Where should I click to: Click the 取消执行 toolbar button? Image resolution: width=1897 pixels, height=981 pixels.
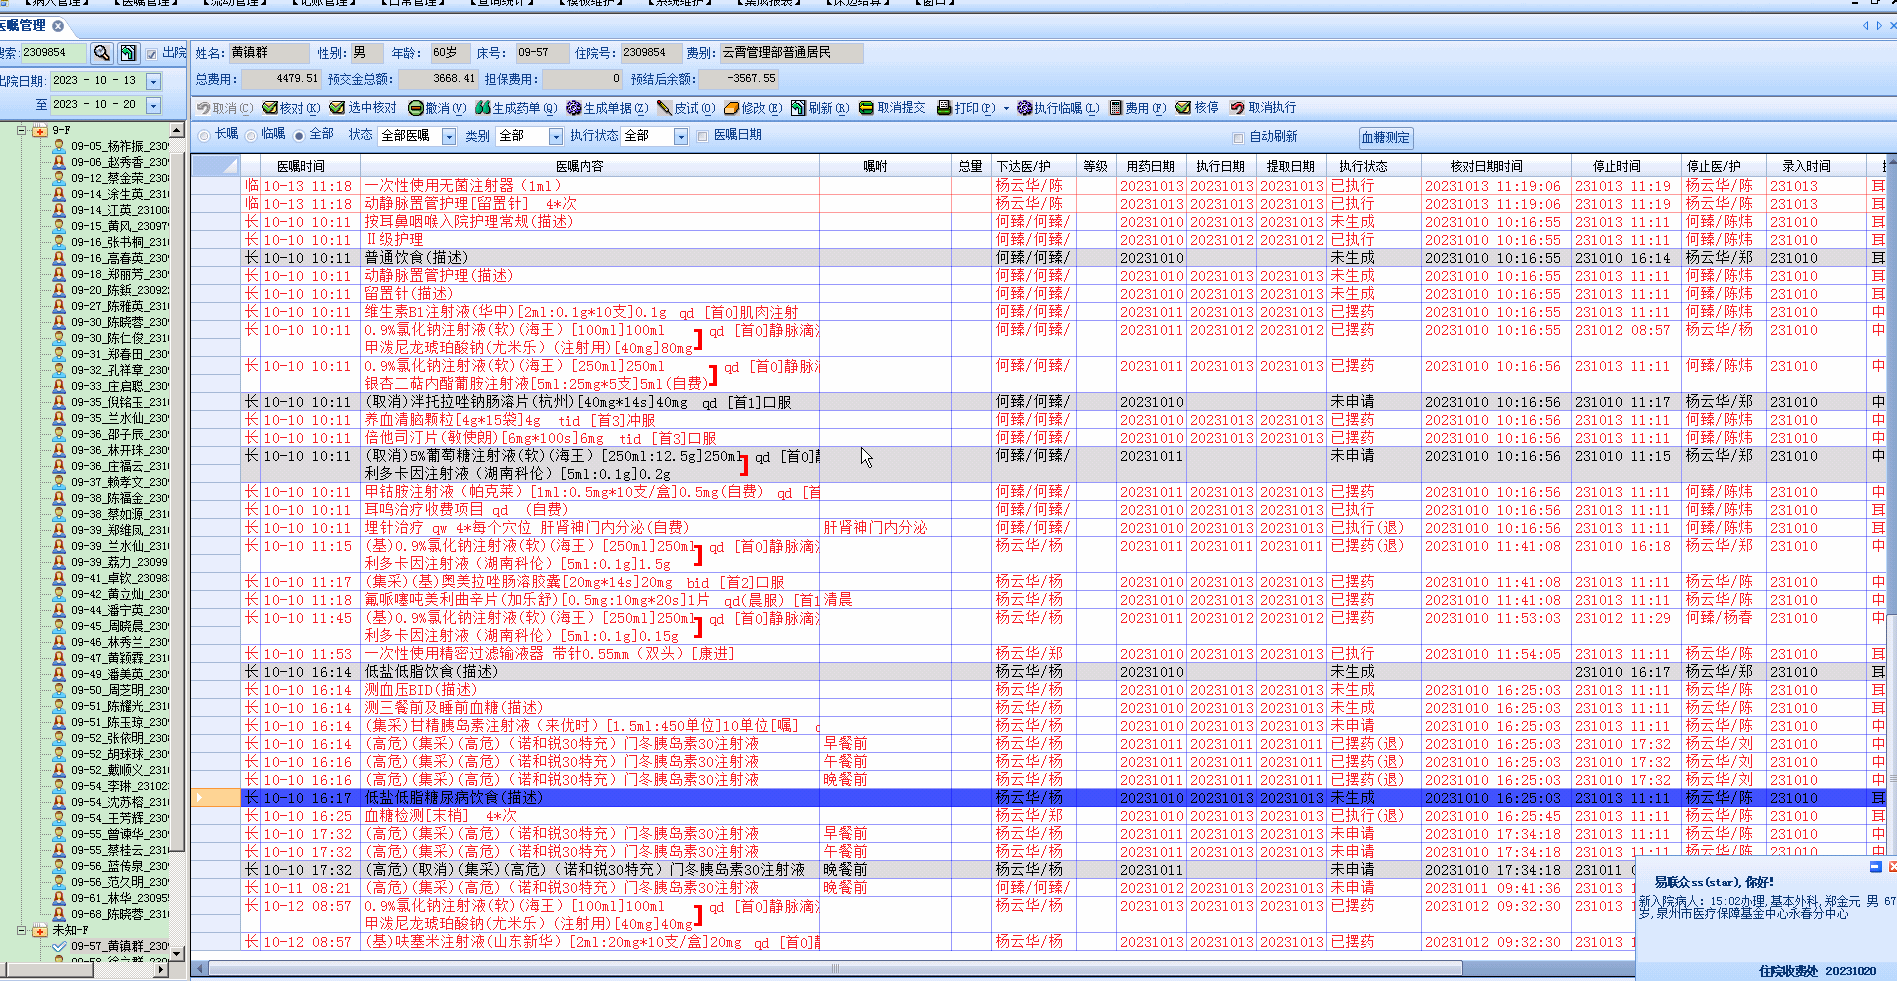point(1263,108)
